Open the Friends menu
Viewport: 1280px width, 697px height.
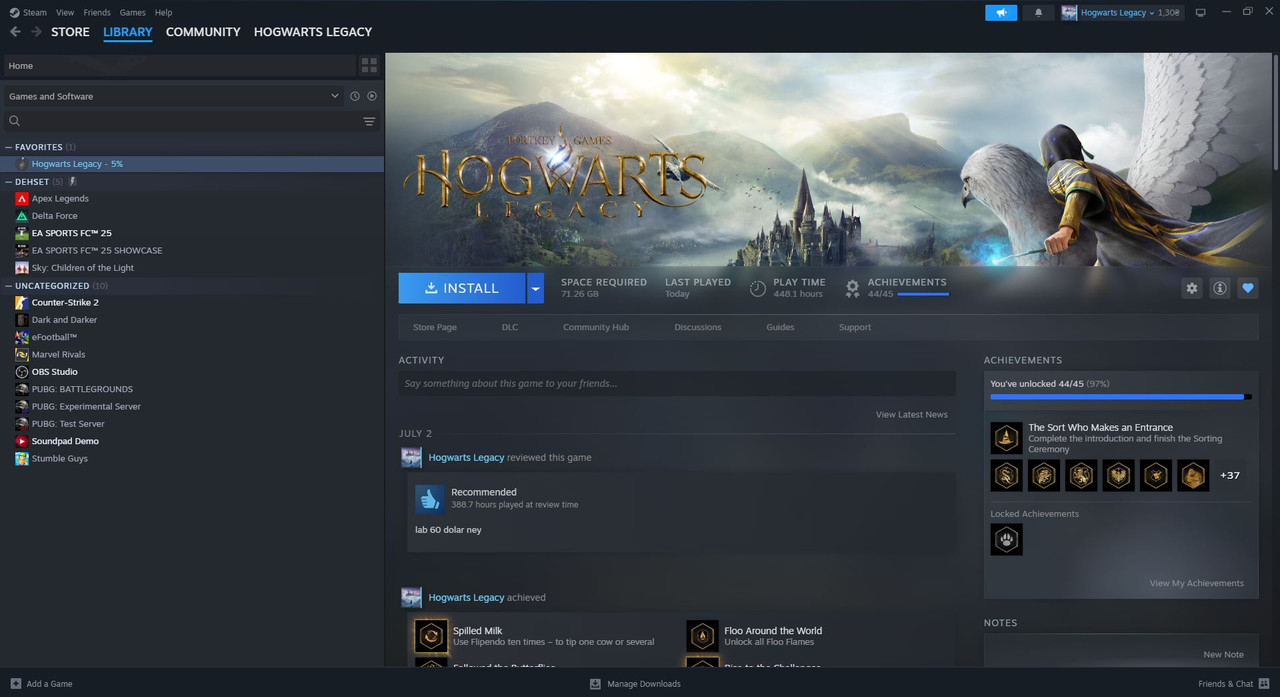(x=97, y=12)
